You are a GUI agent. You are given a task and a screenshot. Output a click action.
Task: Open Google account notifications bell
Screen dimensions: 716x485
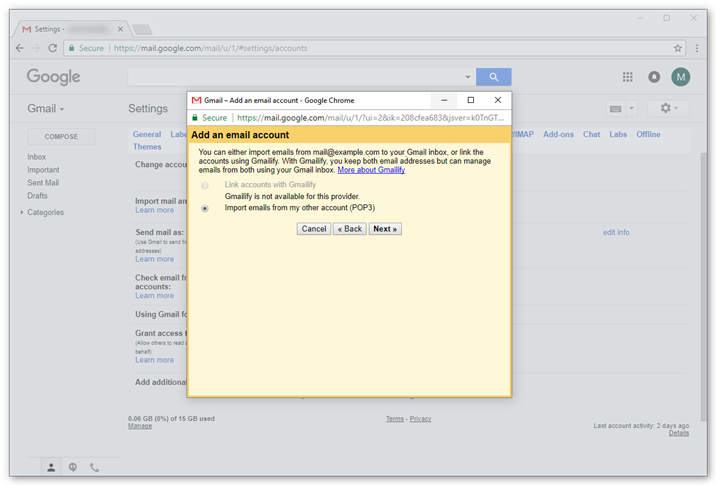point(654,77)
